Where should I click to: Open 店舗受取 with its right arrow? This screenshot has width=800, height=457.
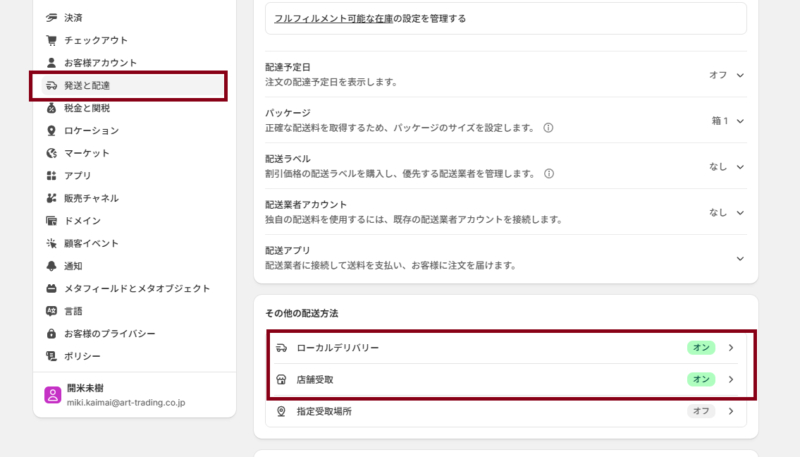[x=731, y=379]
